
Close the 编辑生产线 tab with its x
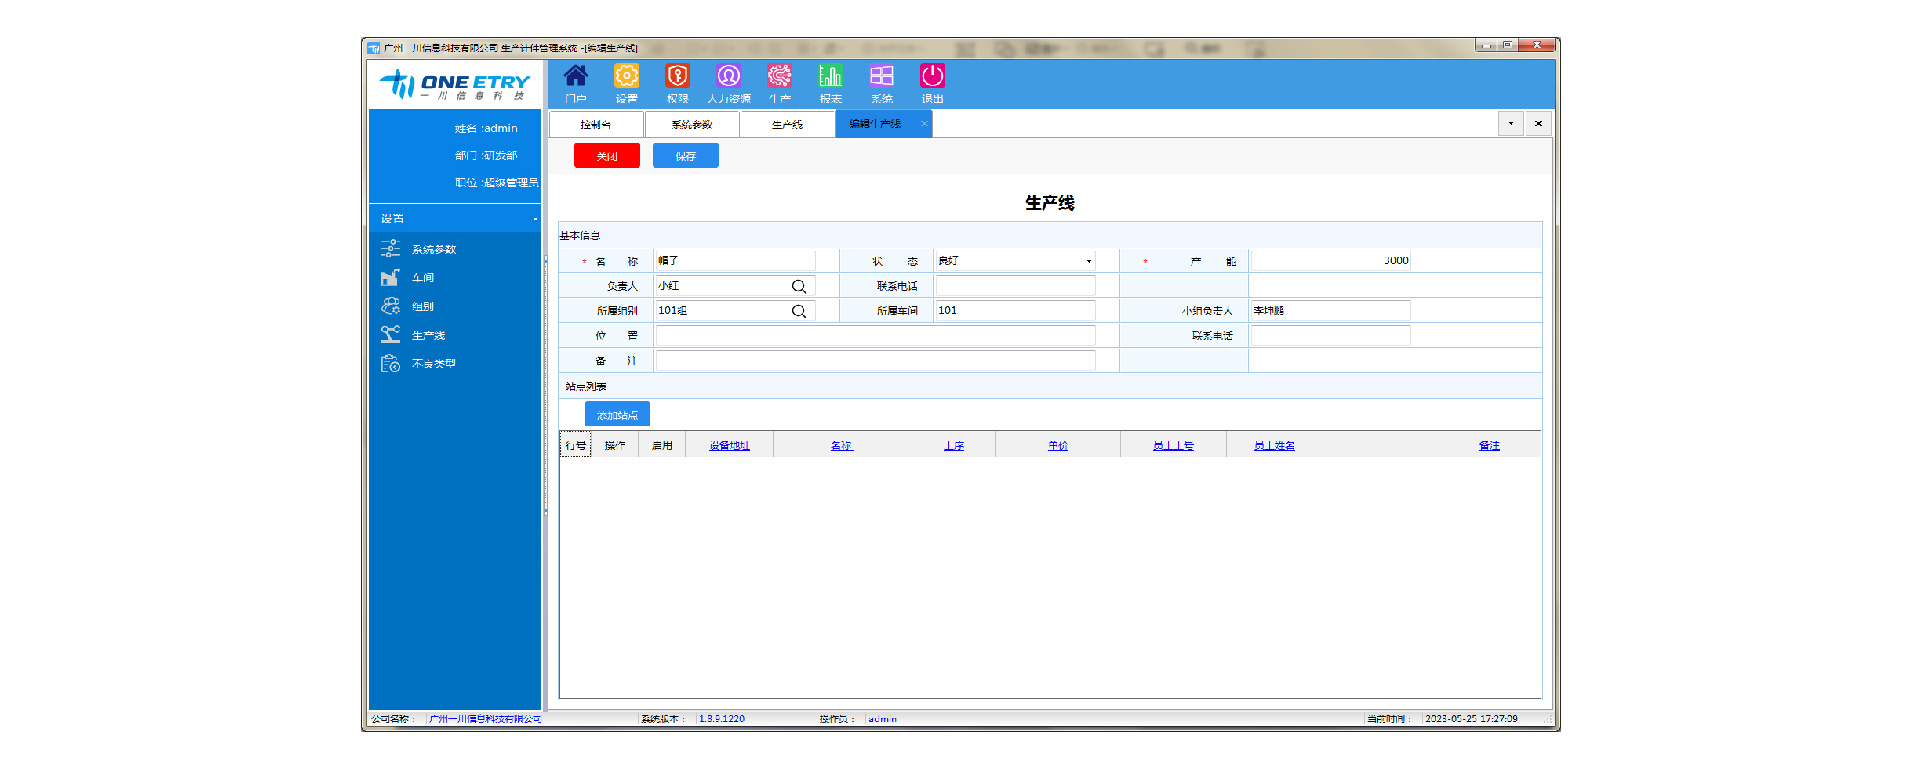(924, 124)
